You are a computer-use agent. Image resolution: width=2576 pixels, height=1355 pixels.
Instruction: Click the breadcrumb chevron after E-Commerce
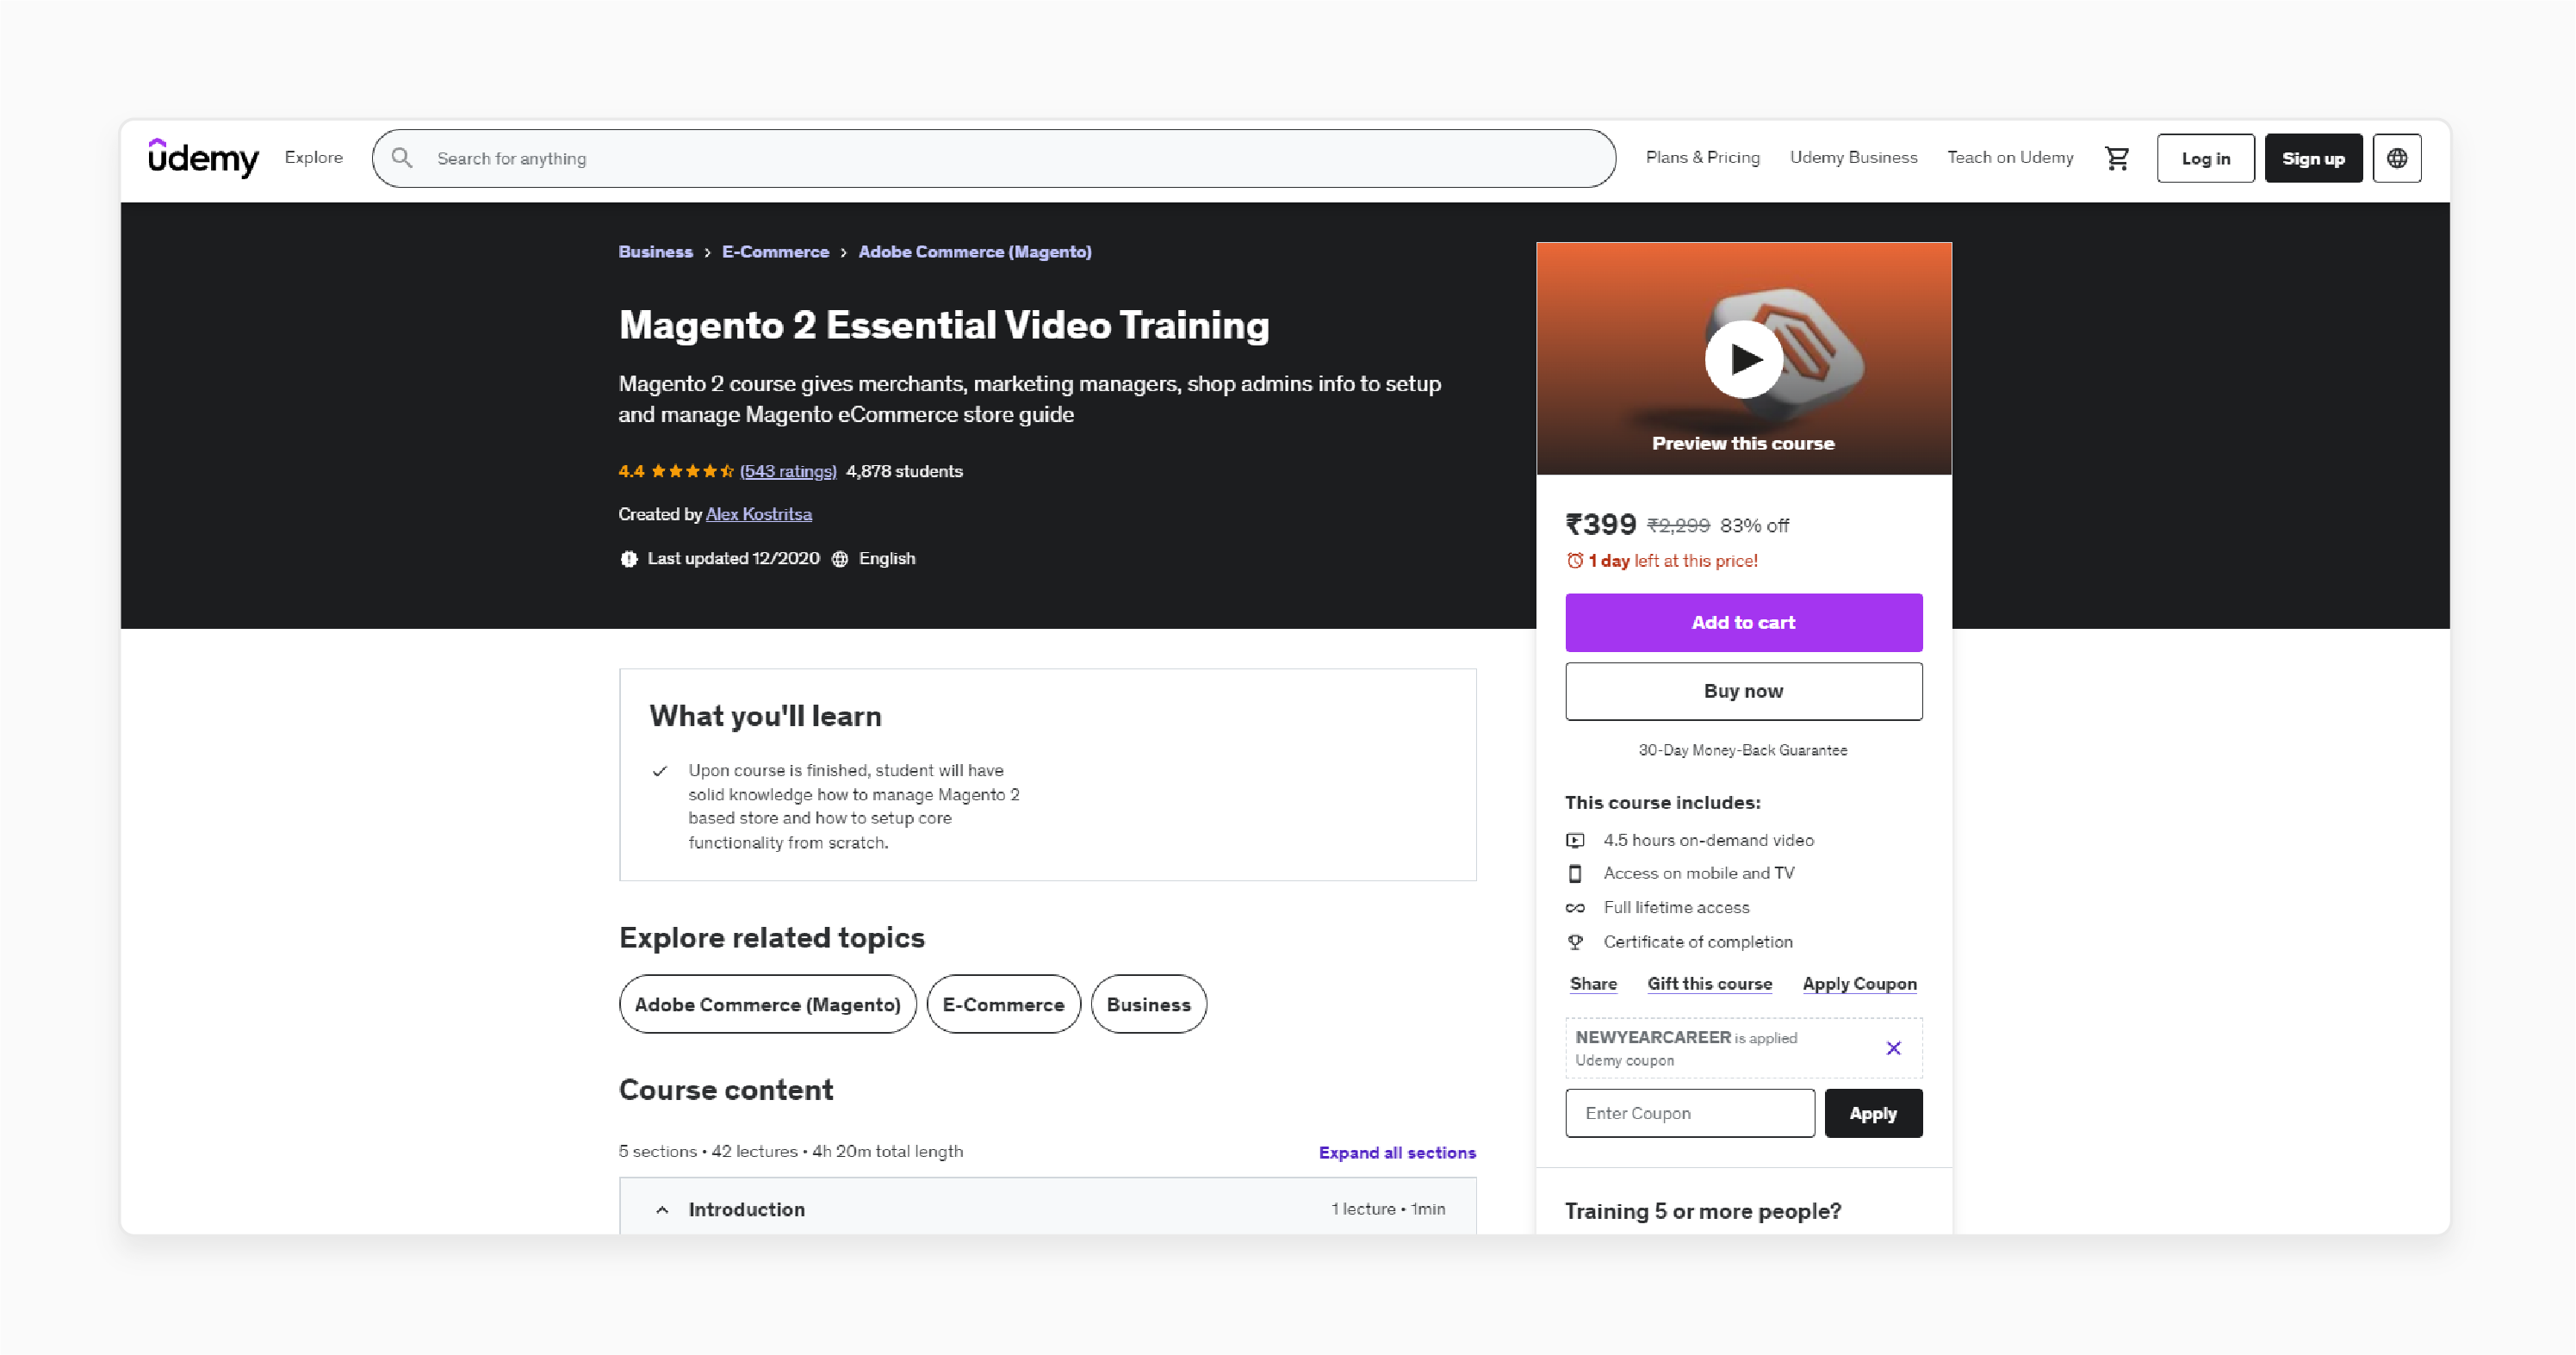coord(843,253)
